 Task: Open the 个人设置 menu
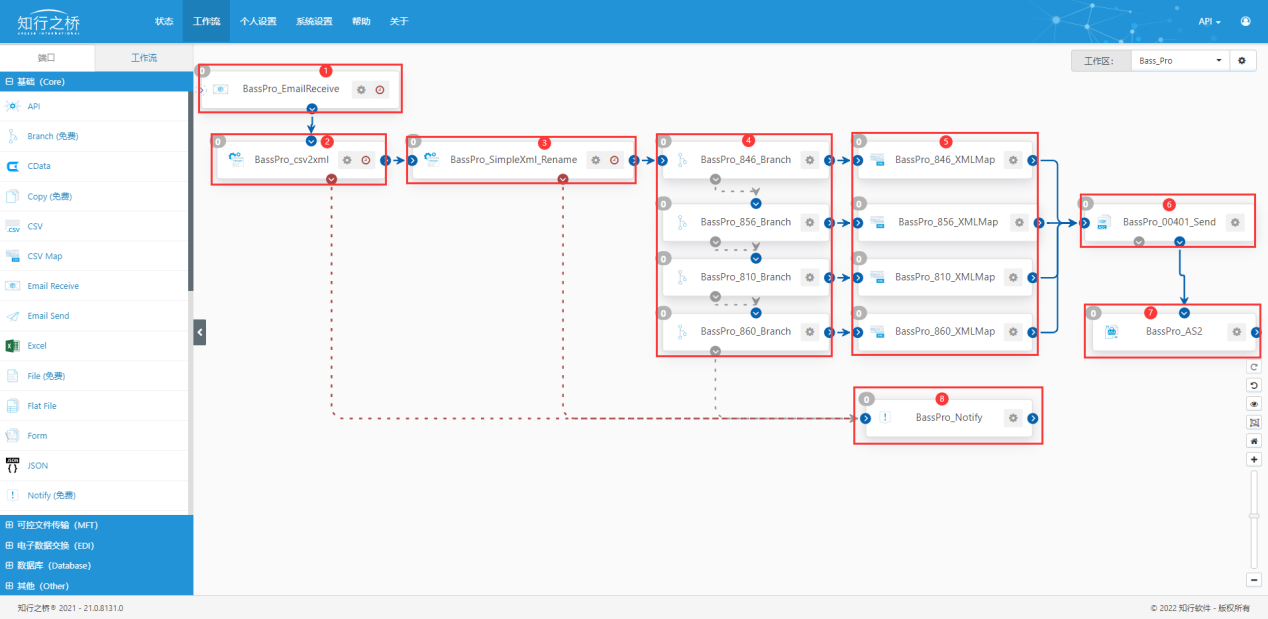[x=258, y=21]
